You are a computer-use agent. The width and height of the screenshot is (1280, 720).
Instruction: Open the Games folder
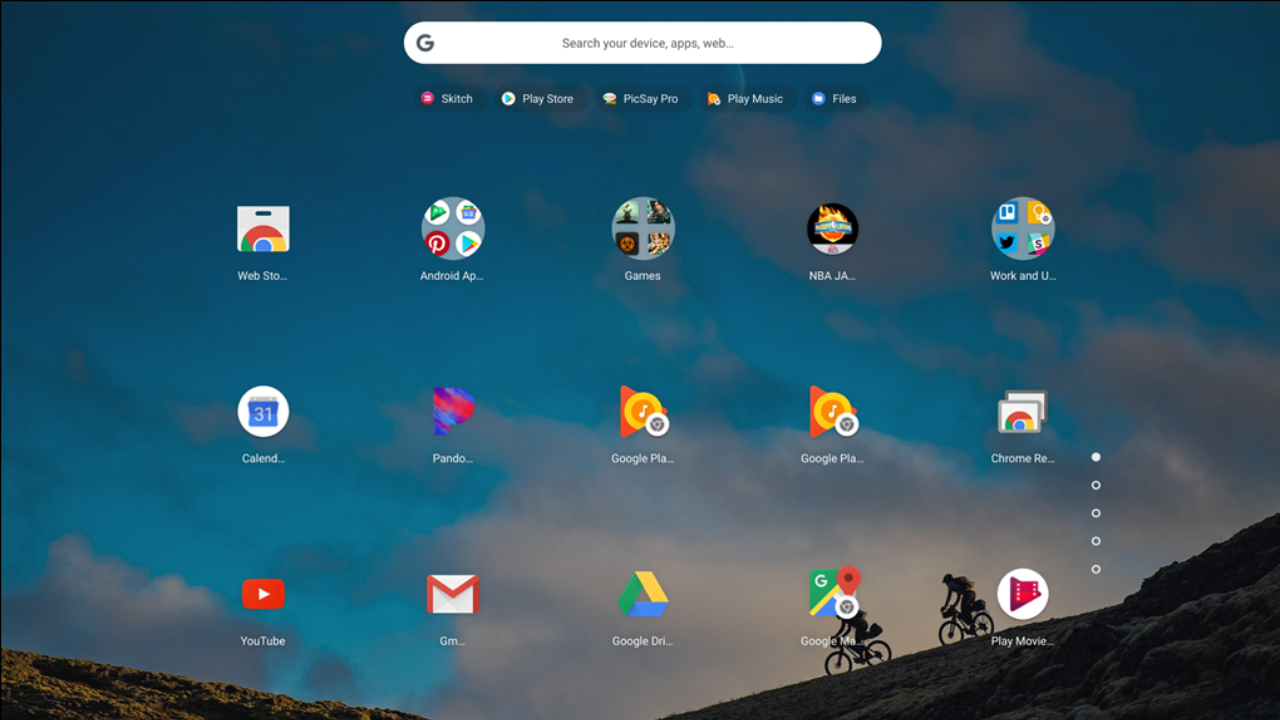643,228
